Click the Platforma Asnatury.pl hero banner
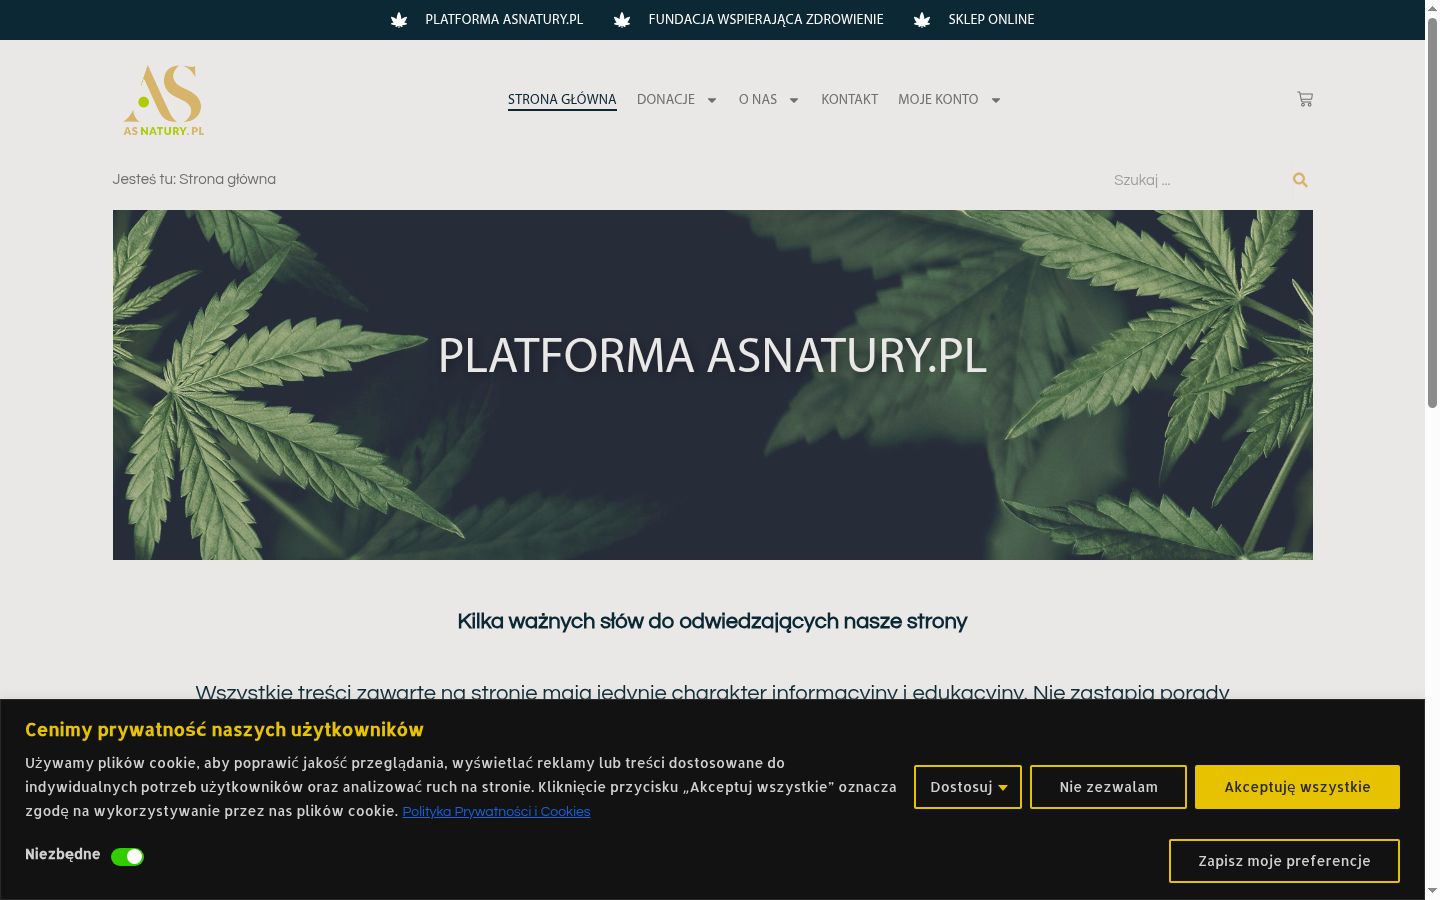Screen dimensions: 1440x900 coord(713,385)
